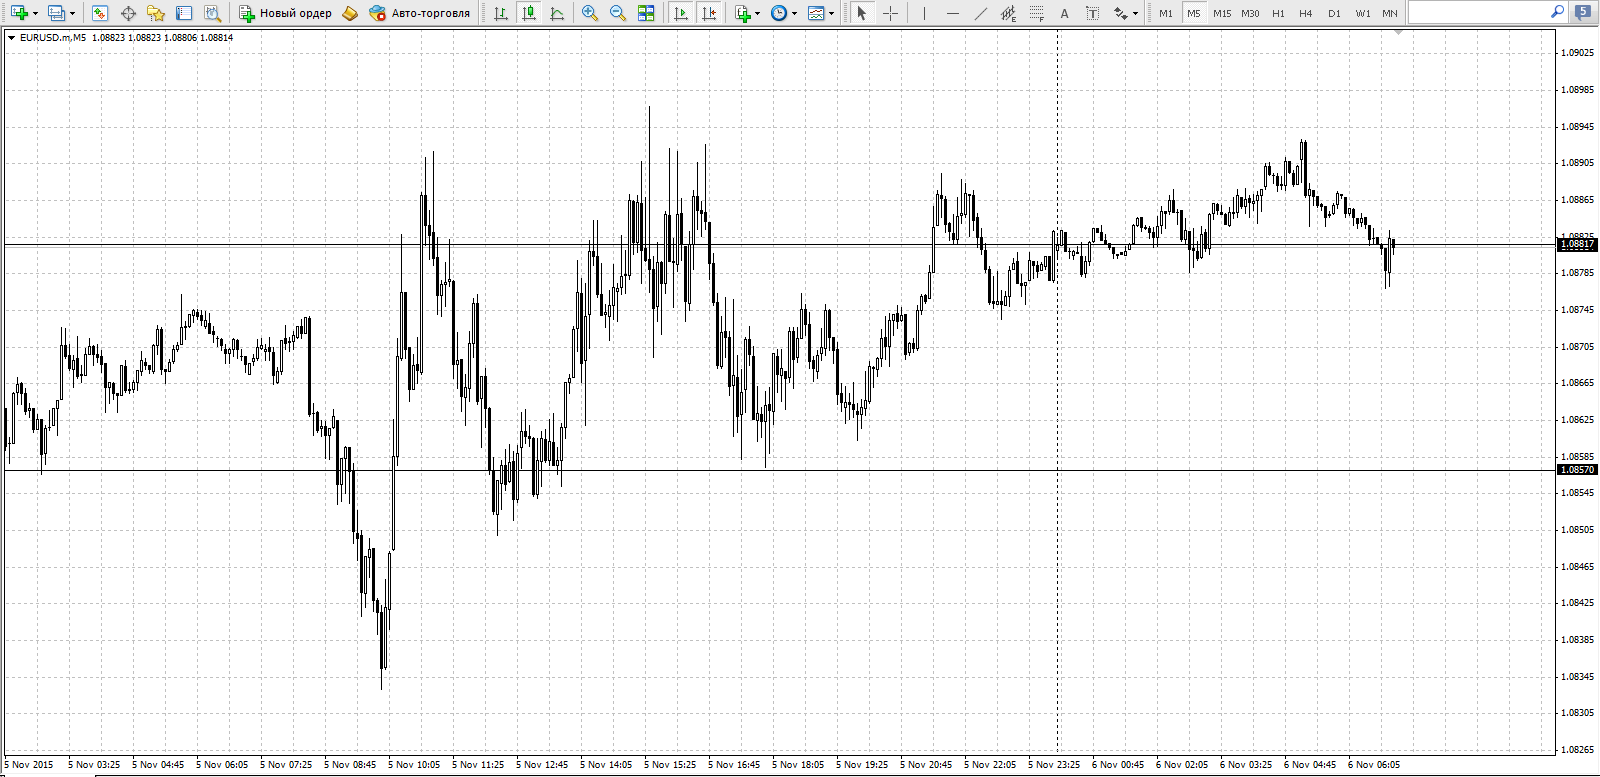
Task: Expand the Periods dropdown arrow
Action: pyautogui.click(x=795, y=13)
